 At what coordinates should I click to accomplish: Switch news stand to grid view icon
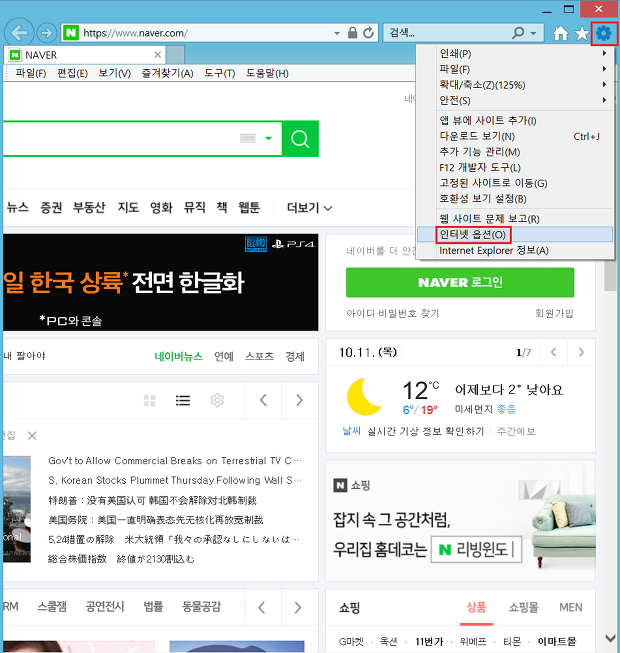tap(149, 401)
